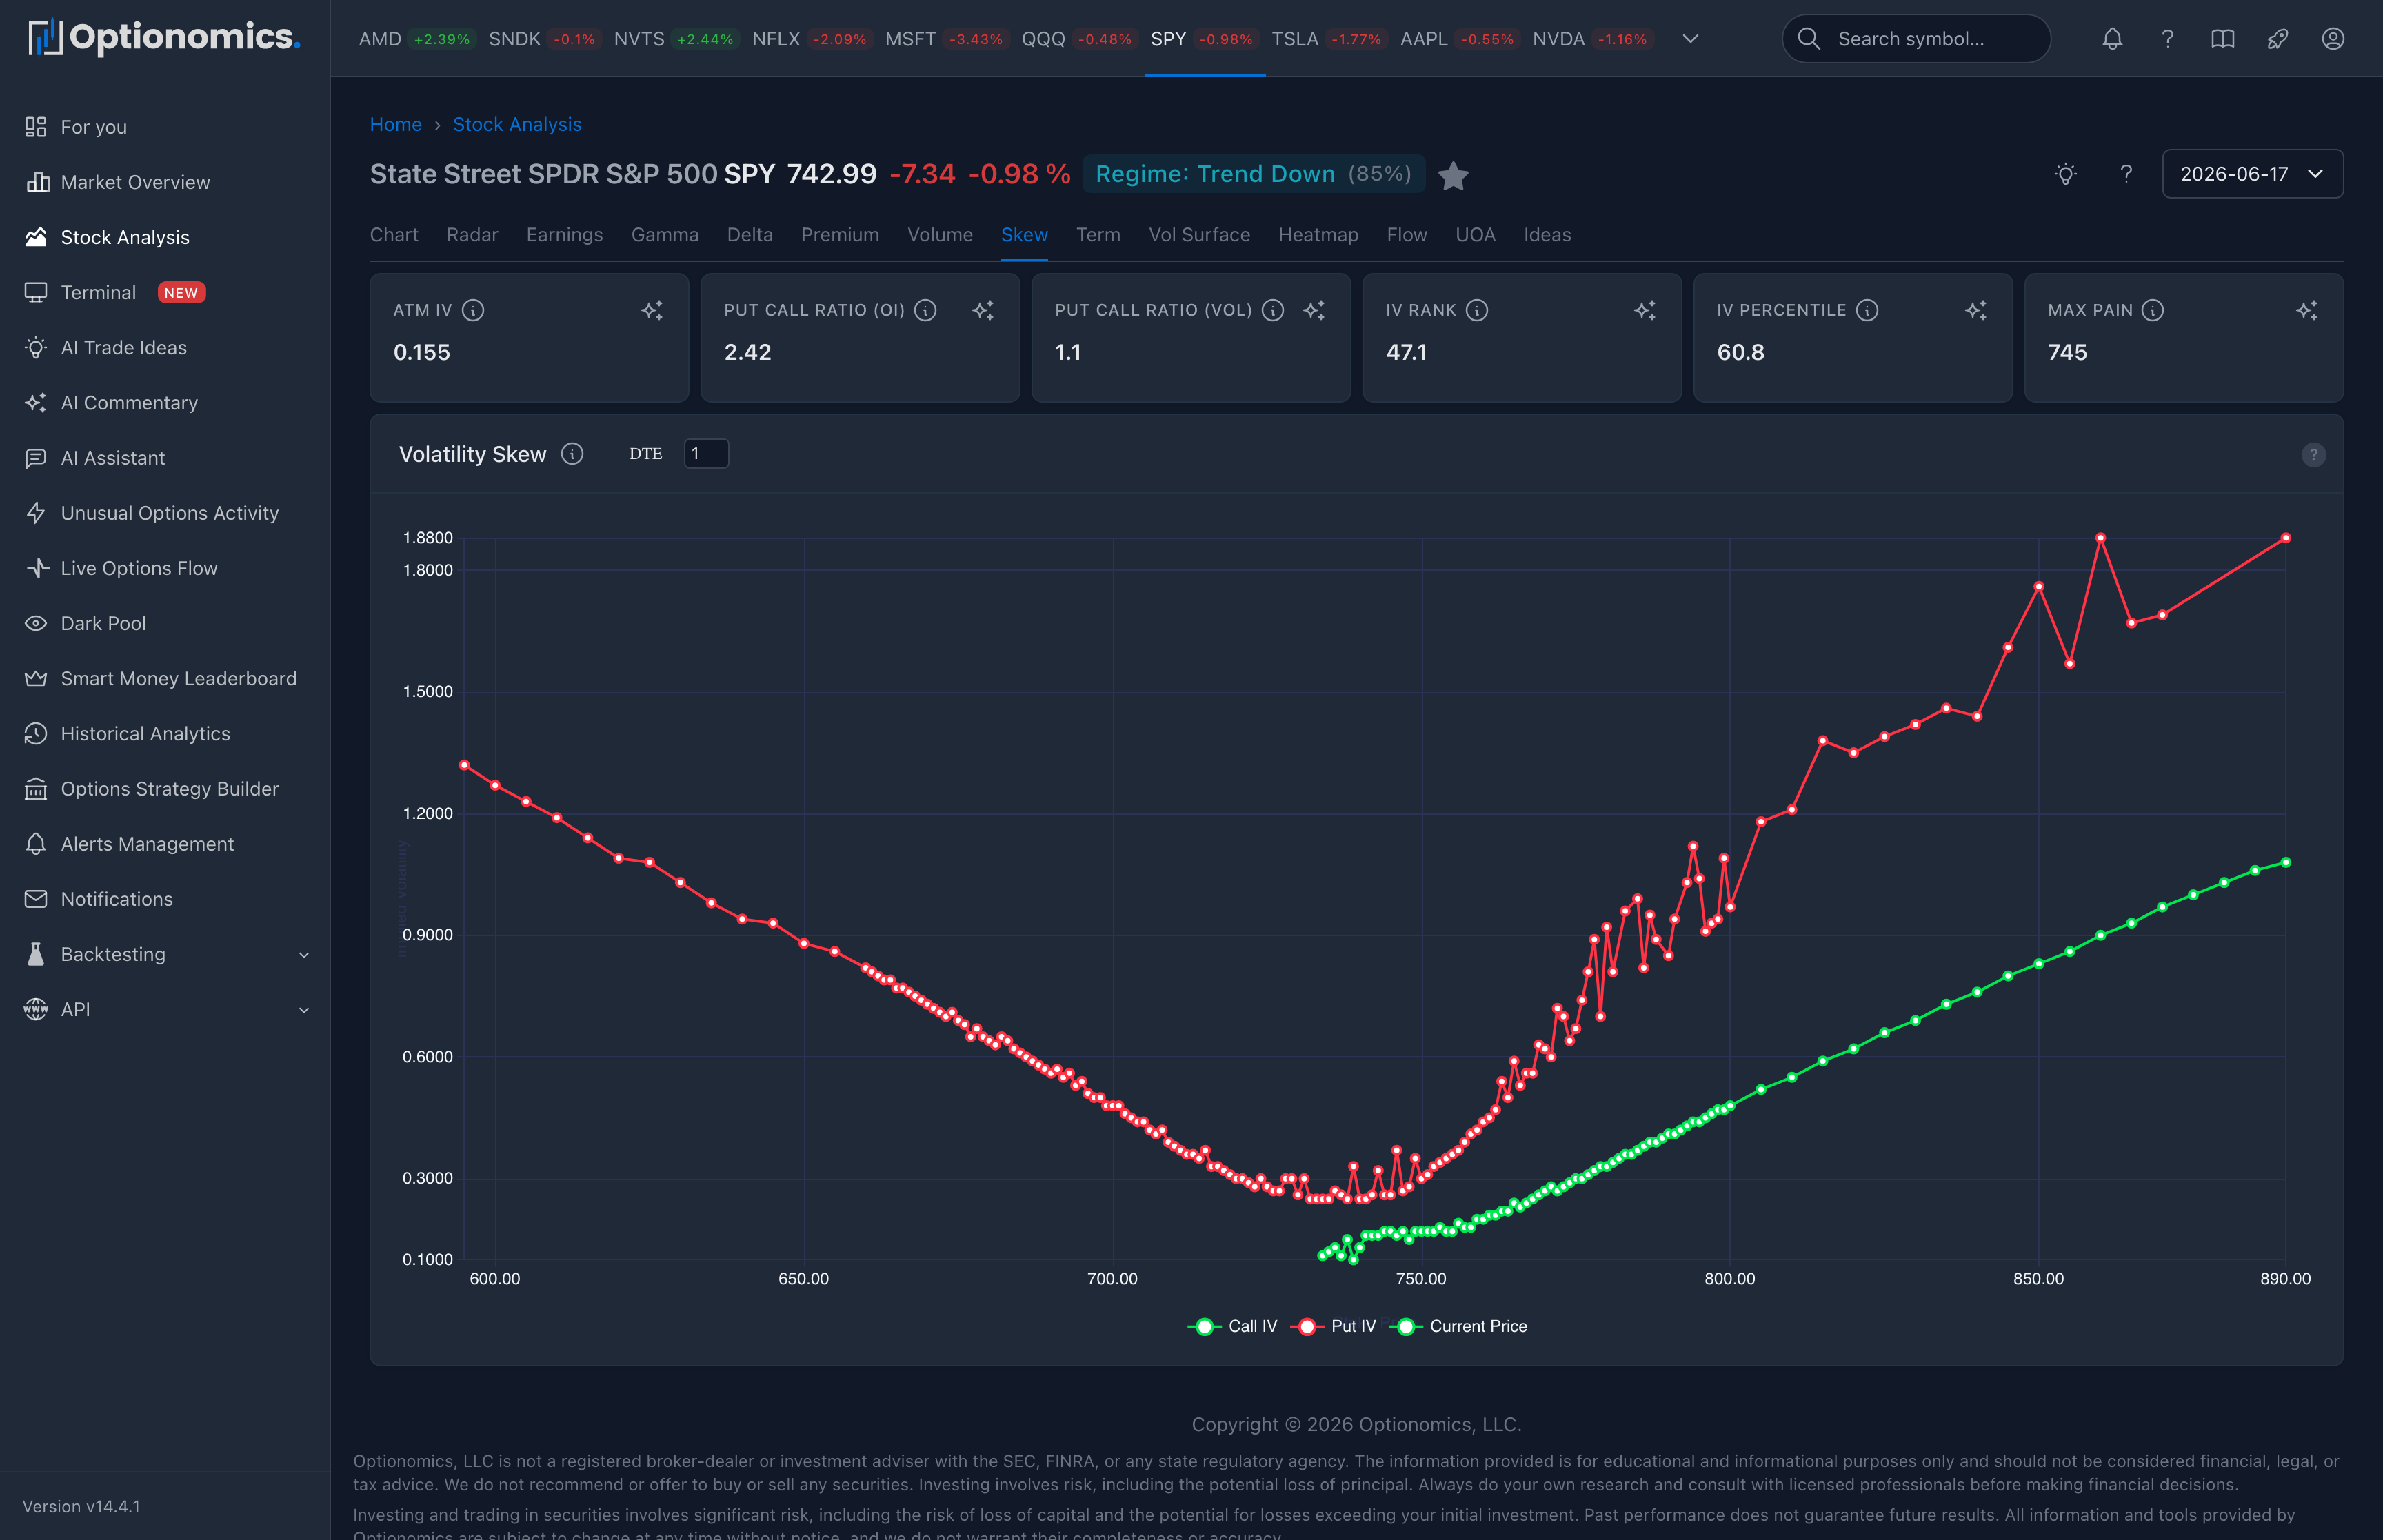The width and height of the screenshot is (2383, 1540).
Task: Click Put Call Ratio (OI) info icon
Action: tap(925, 310)
